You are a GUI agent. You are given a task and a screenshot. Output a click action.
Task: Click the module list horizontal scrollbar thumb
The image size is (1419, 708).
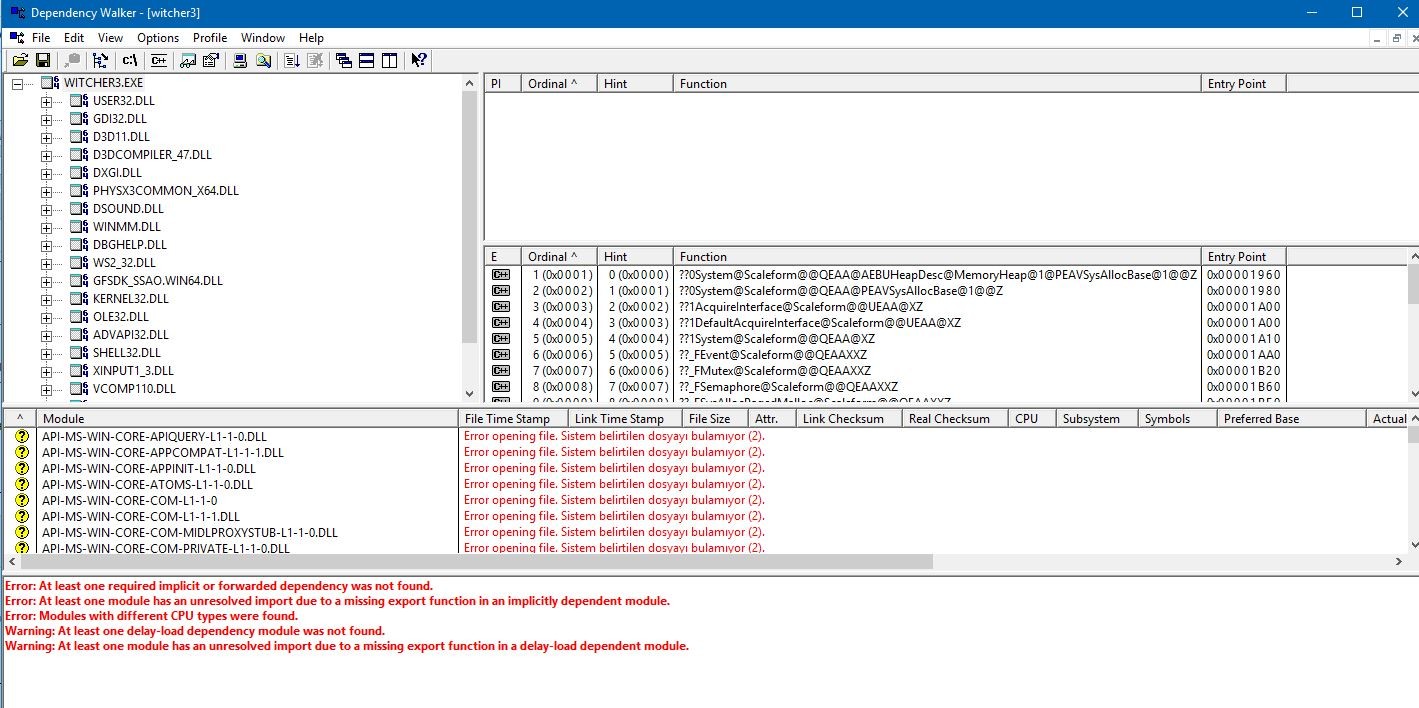476,563
